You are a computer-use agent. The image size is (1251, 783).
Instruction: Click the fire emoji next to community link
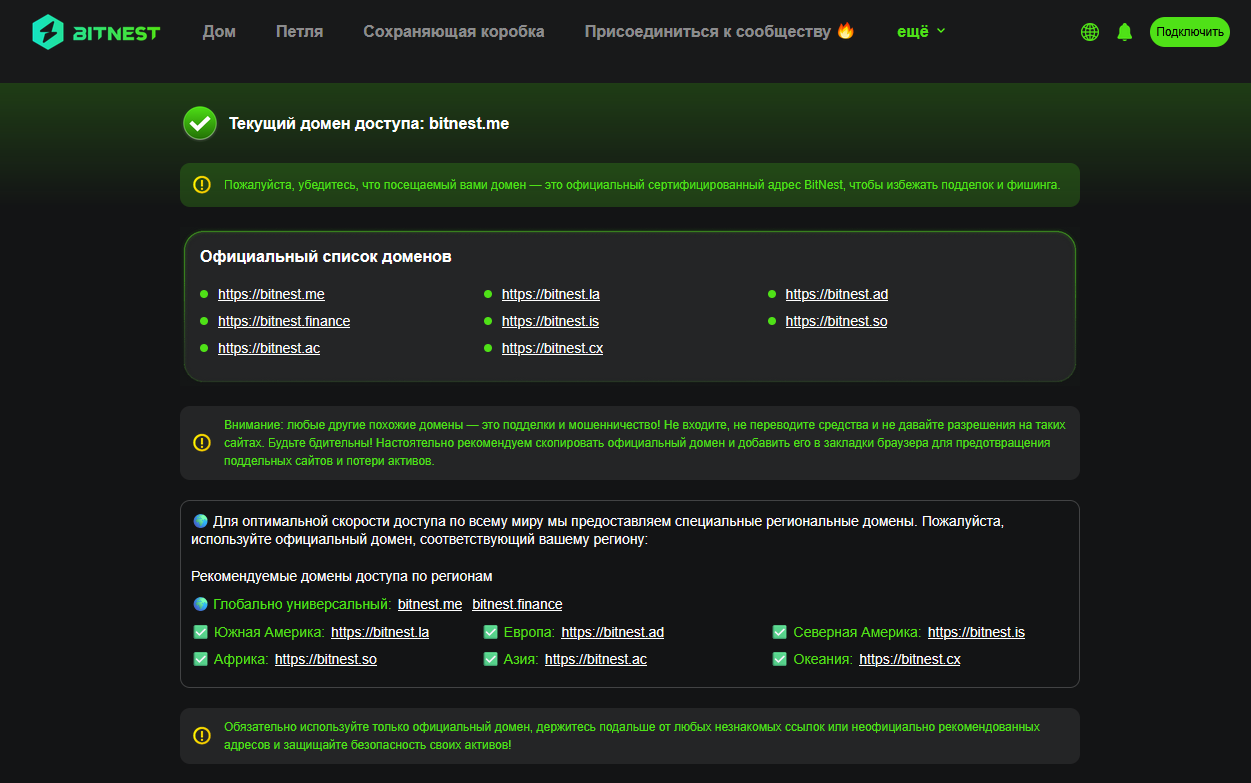point(845,30)
